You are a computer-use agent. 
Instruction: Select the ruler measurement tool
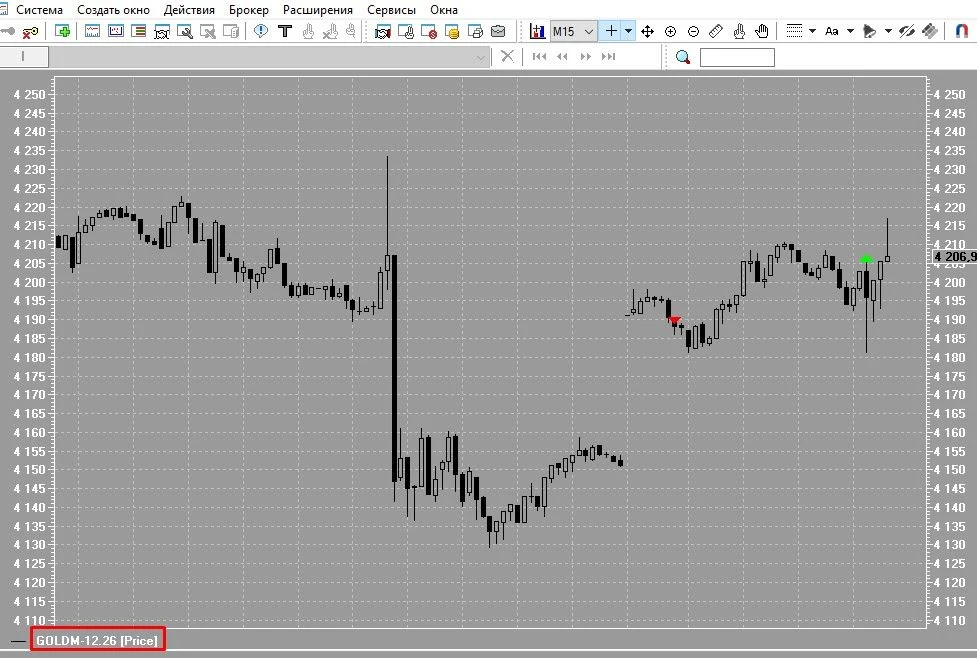pyautogui.click(x=717, y=31)
